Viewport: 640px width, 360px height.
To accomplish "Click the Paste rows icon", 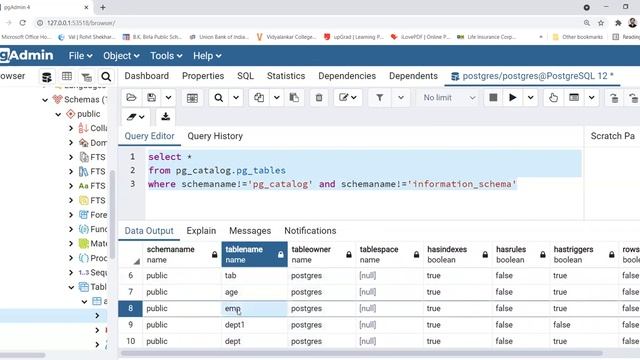I will click(x=294, y=98).
